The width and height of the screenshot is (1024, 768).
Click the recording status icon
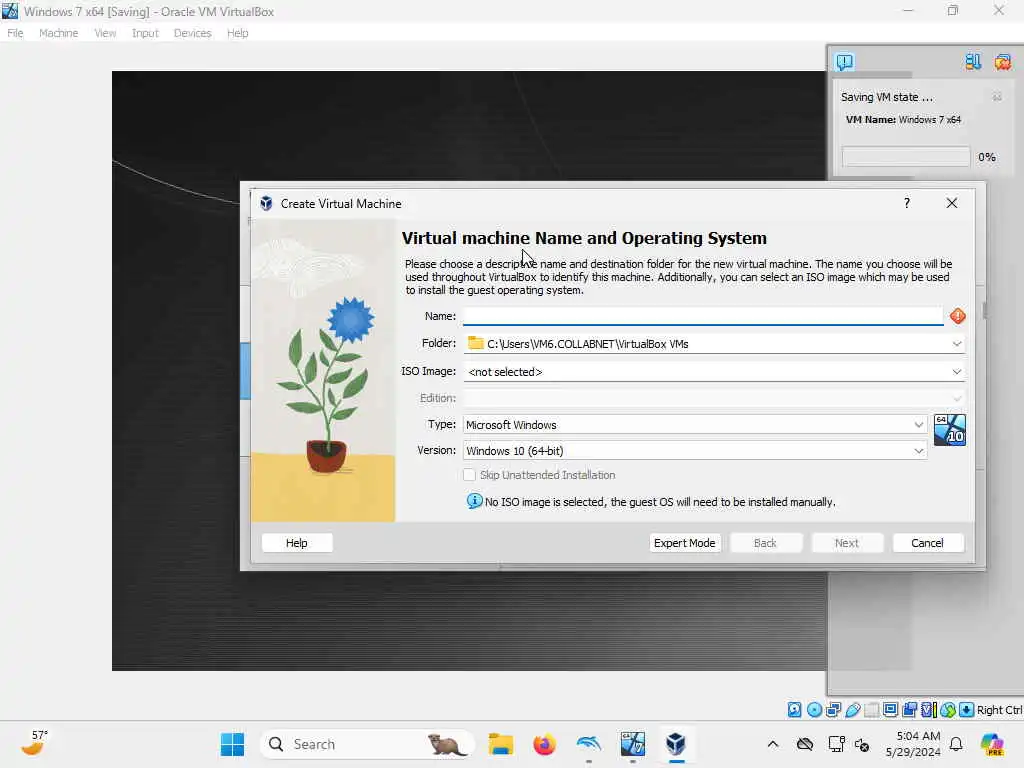pos(909,710)
